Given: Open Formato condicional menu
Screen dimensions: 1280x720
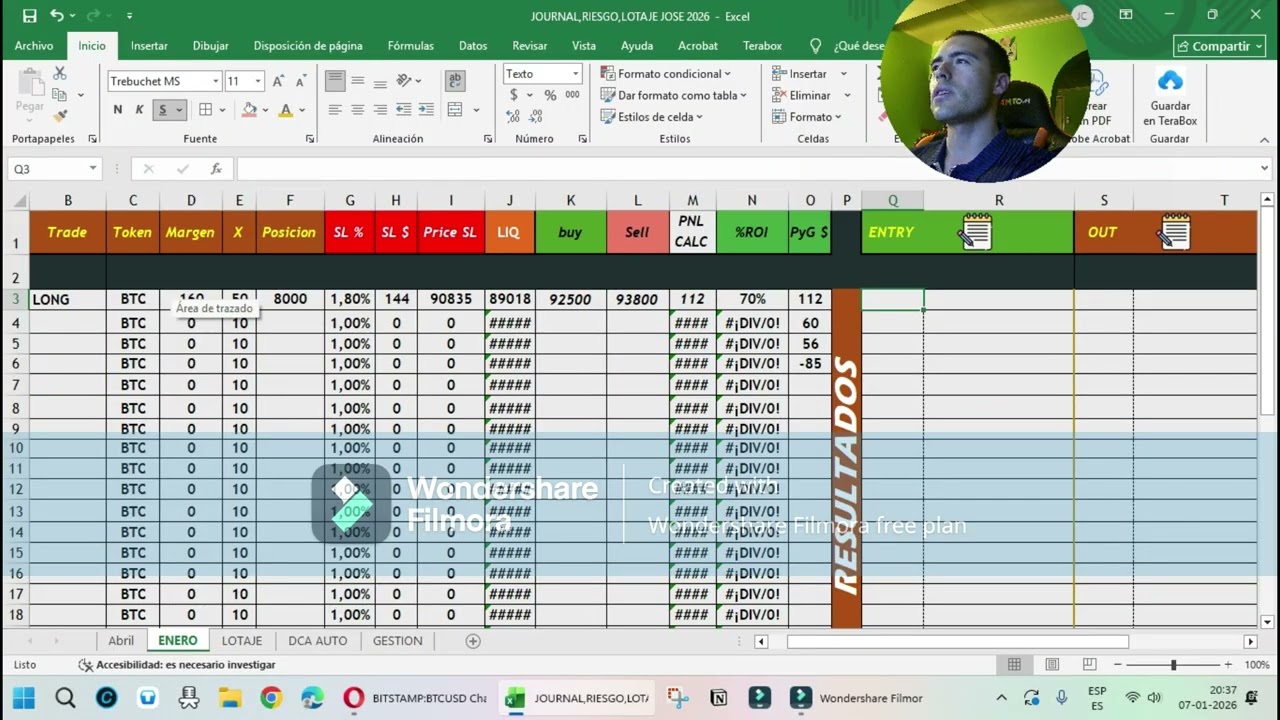Looking at the screenshot, I should pos(666,74).
